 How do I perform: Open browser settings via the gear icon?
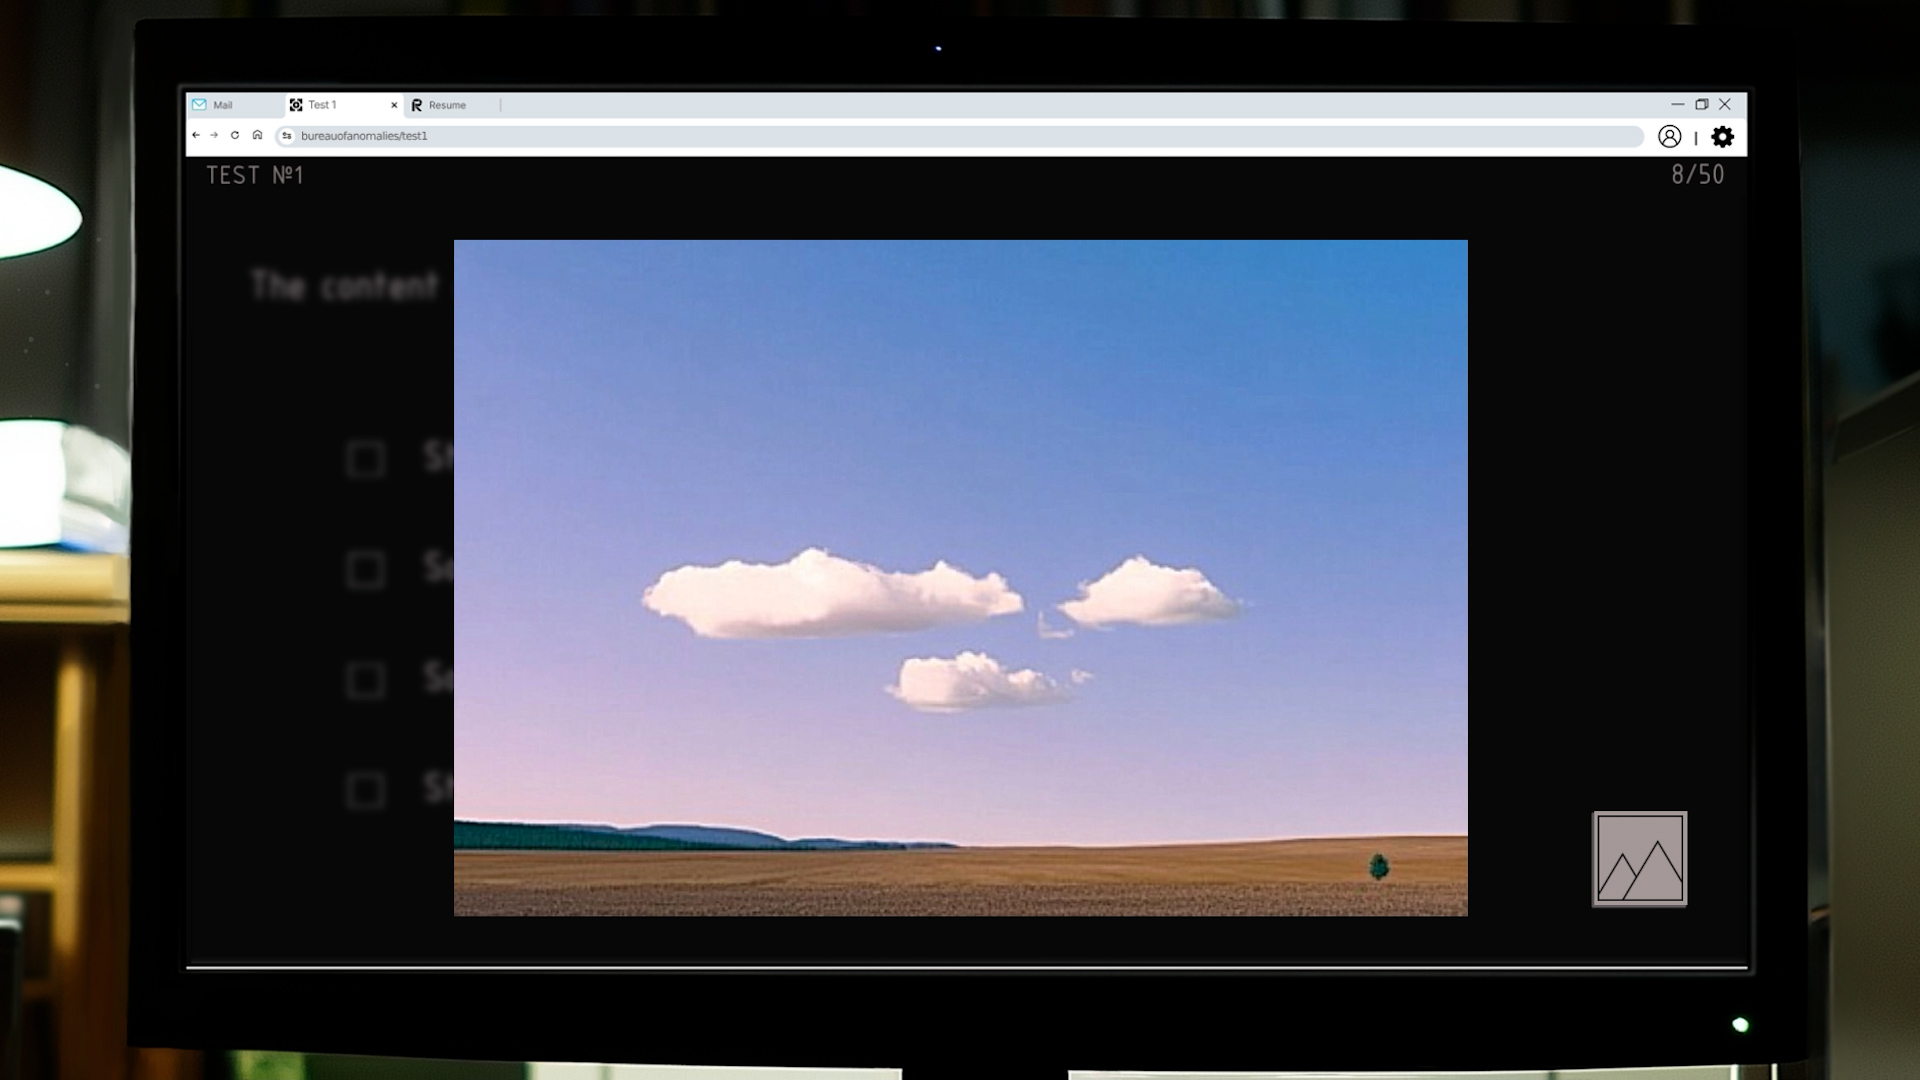(x=1722, y=137)
